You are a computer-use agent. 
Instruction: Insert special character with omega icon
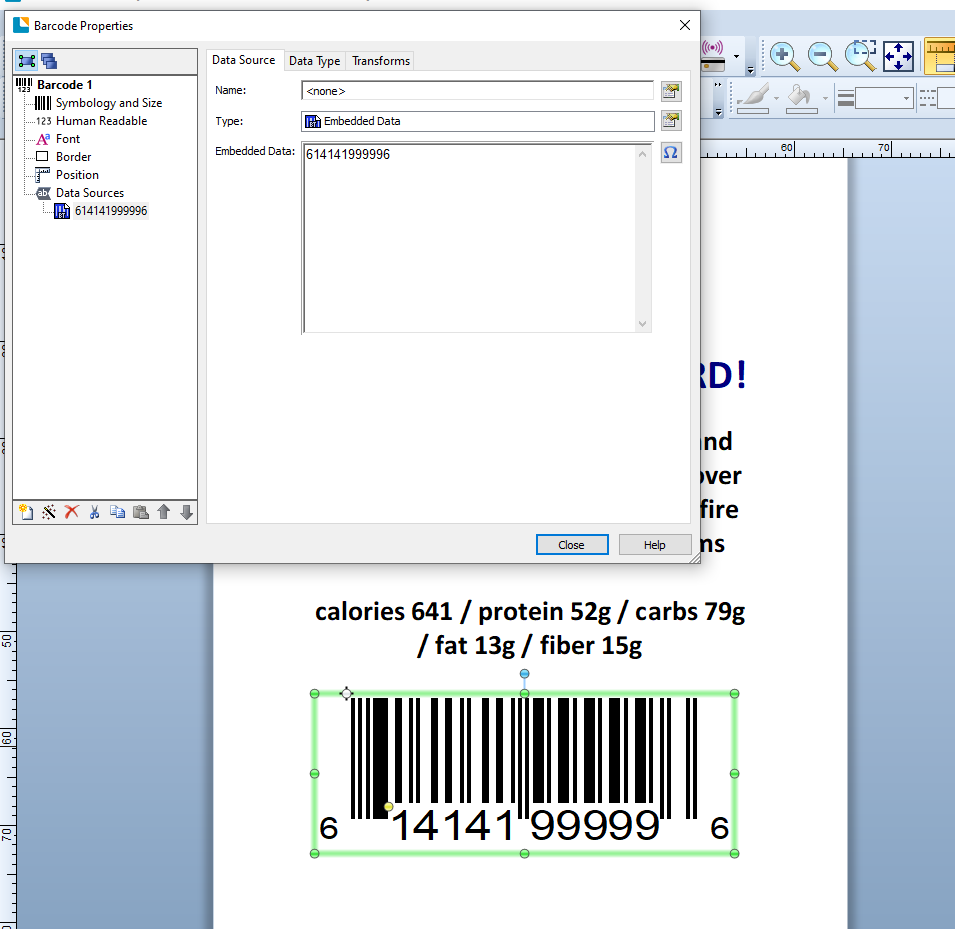(671, 153)
